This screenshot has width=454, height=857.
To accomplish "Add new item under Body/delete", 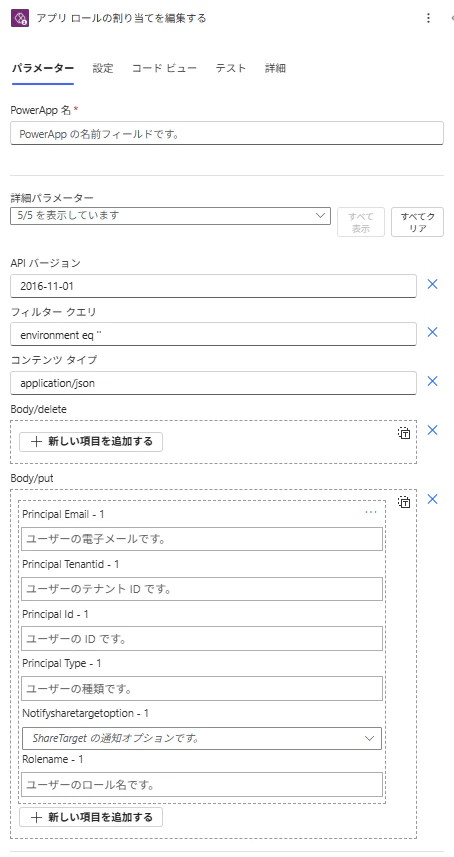I will (91, 442).
